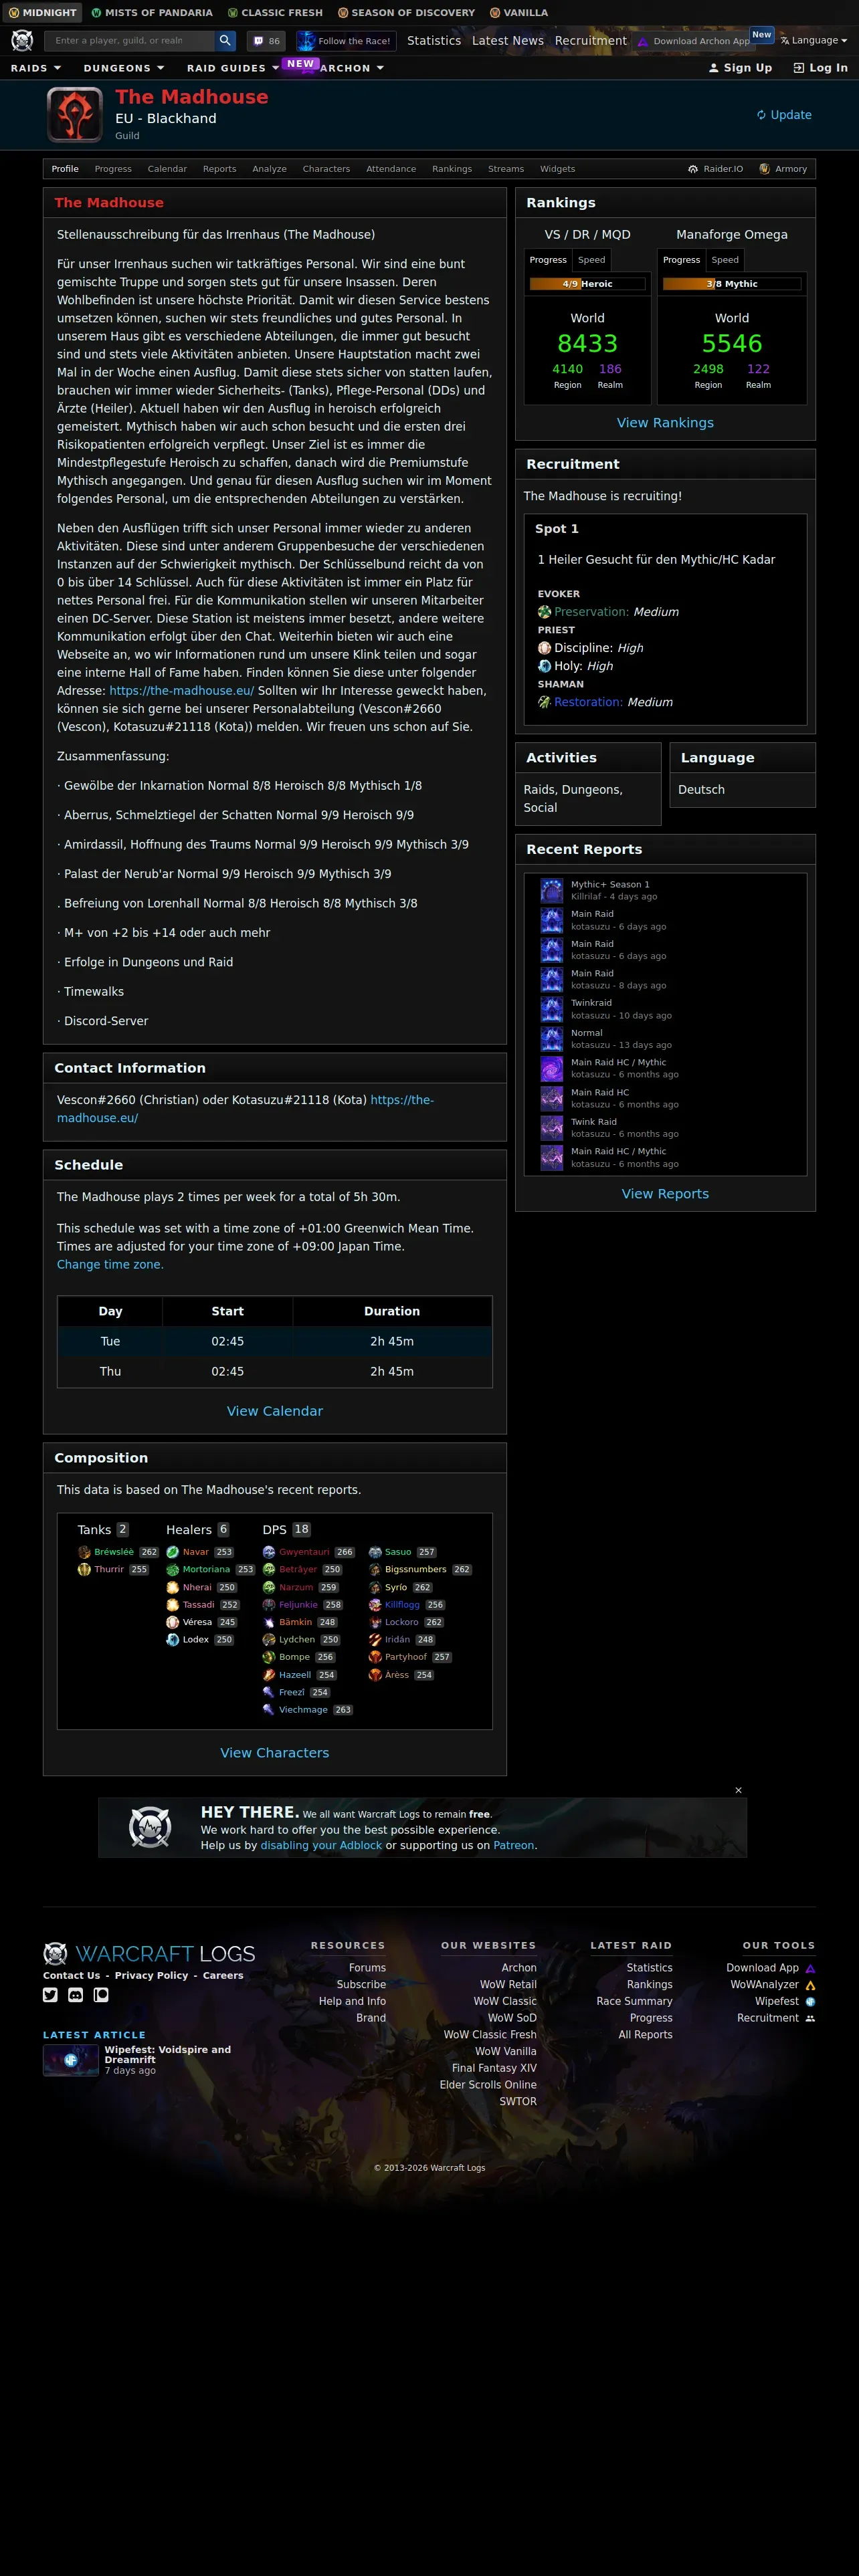Switch to the Midnight game version tab
The height and width of the screenshot is (2576, 859).
(x=42, y=12)
